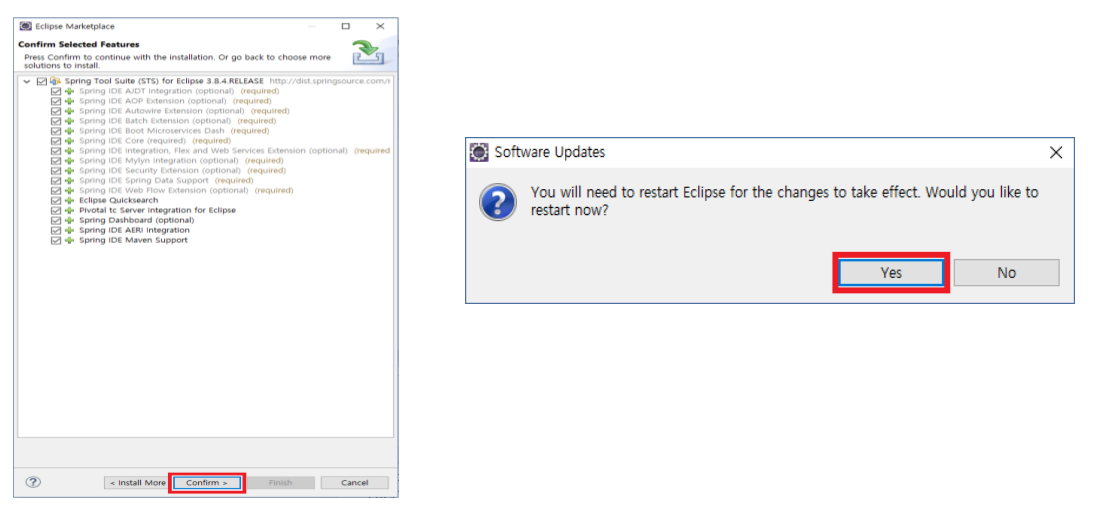Click the 'Confirm Selected Features' heading
The image size is (1099, 518).
tap(78, 44)
